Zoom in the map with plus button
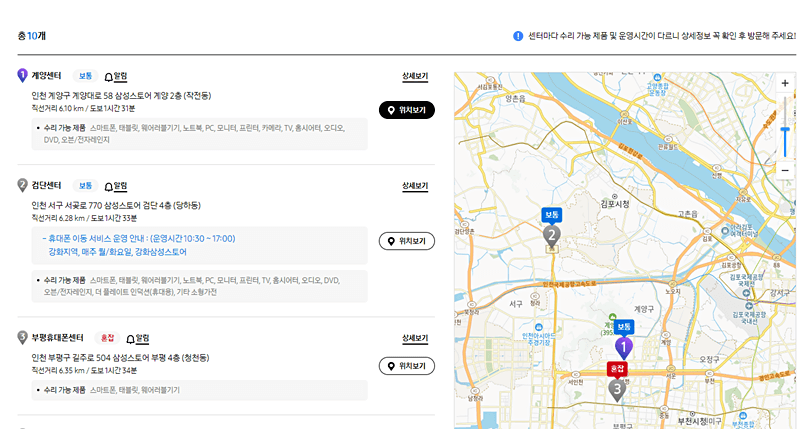The image size is (800, 429). click(785, 83)
